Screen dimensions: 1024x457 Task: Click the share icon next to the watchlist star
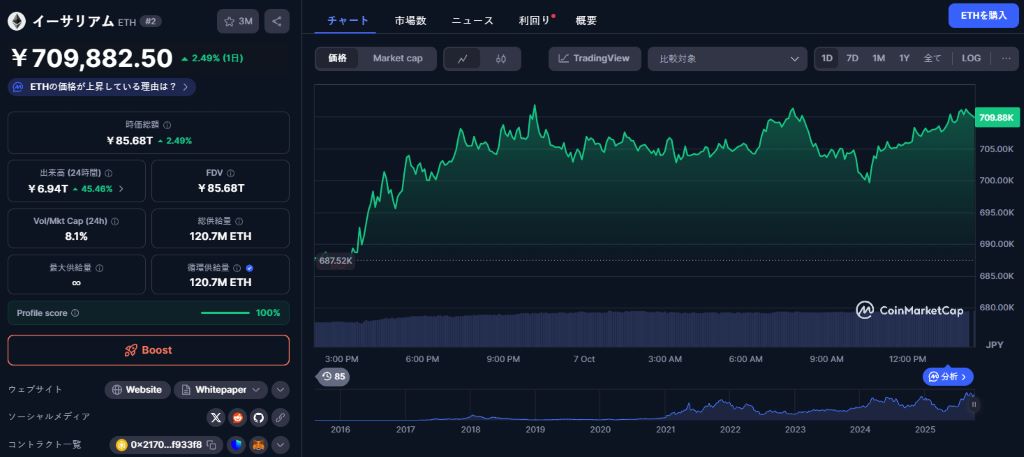pos(277,21)
